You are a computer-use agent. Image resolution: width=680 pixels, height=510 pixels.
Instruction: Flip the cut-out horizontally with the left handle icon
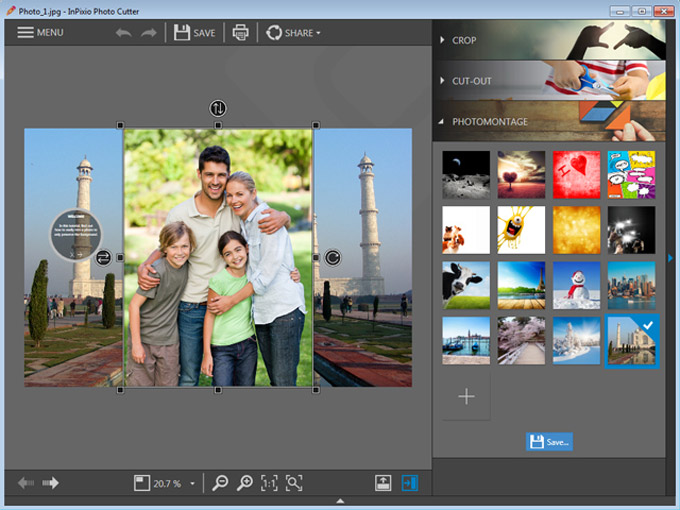pos(103,258)
